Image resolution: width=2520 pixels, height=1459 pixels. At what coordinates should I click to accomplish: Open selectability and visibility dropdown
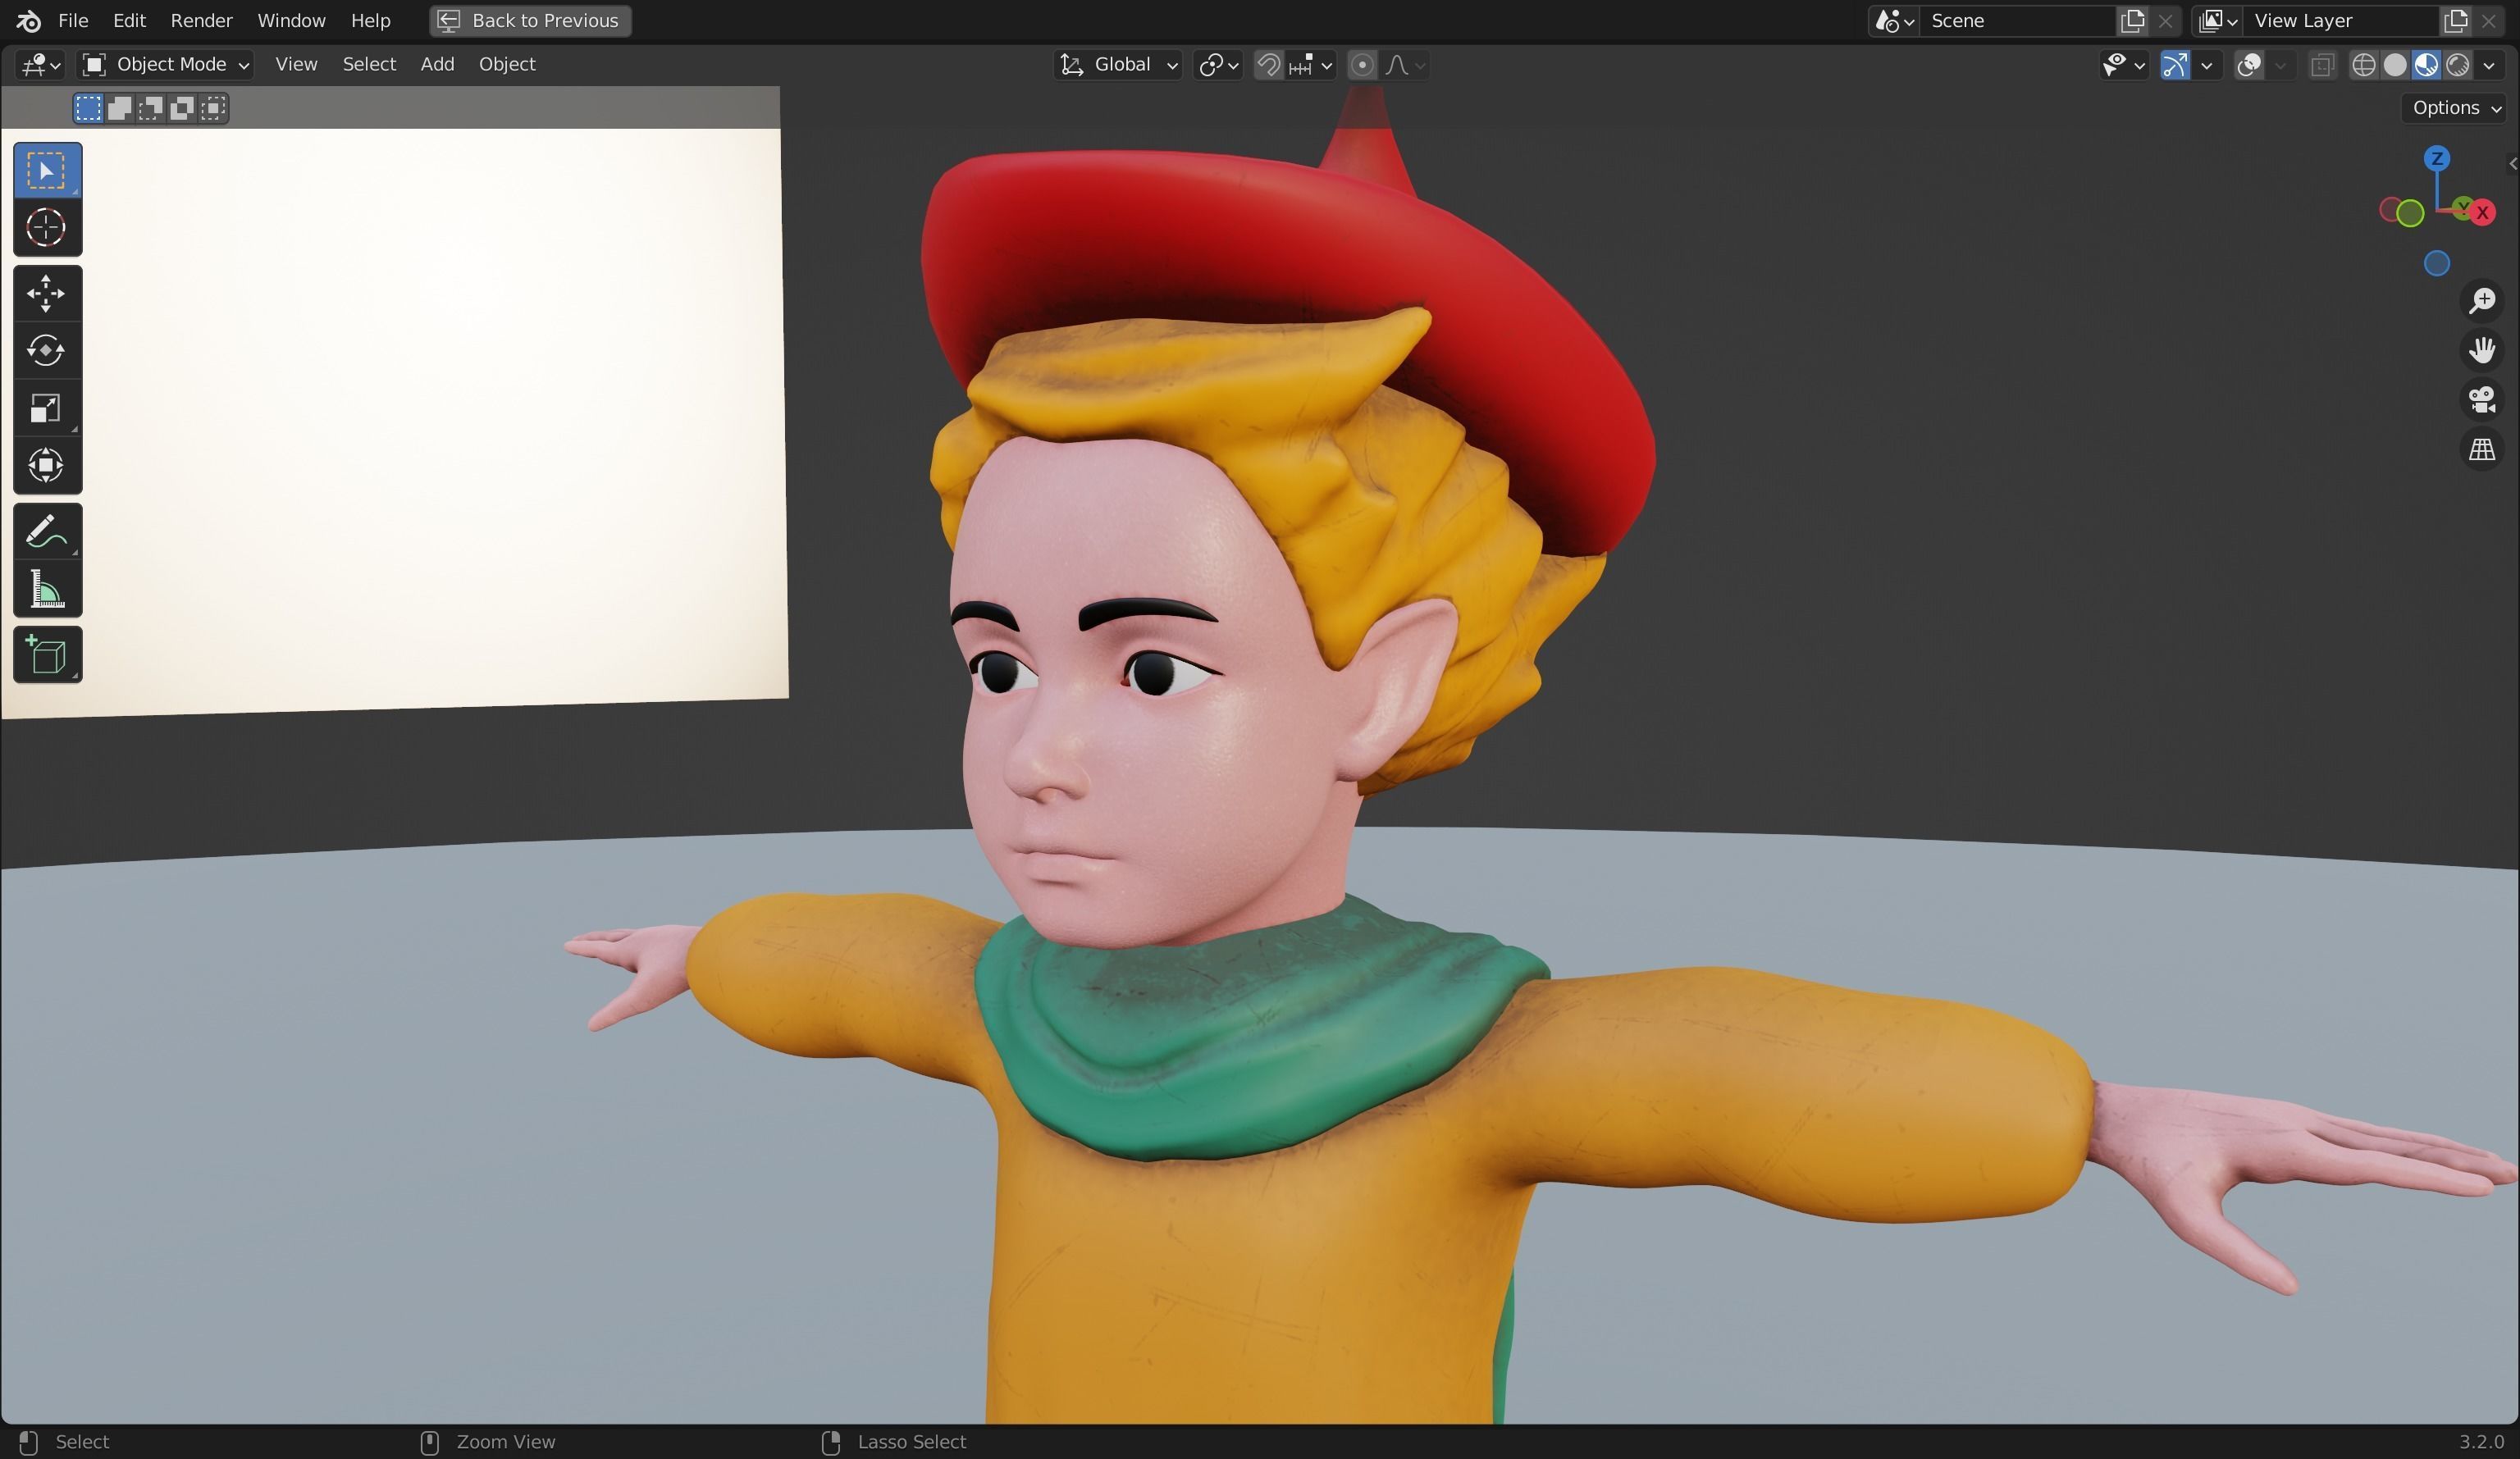point(2124,65)
